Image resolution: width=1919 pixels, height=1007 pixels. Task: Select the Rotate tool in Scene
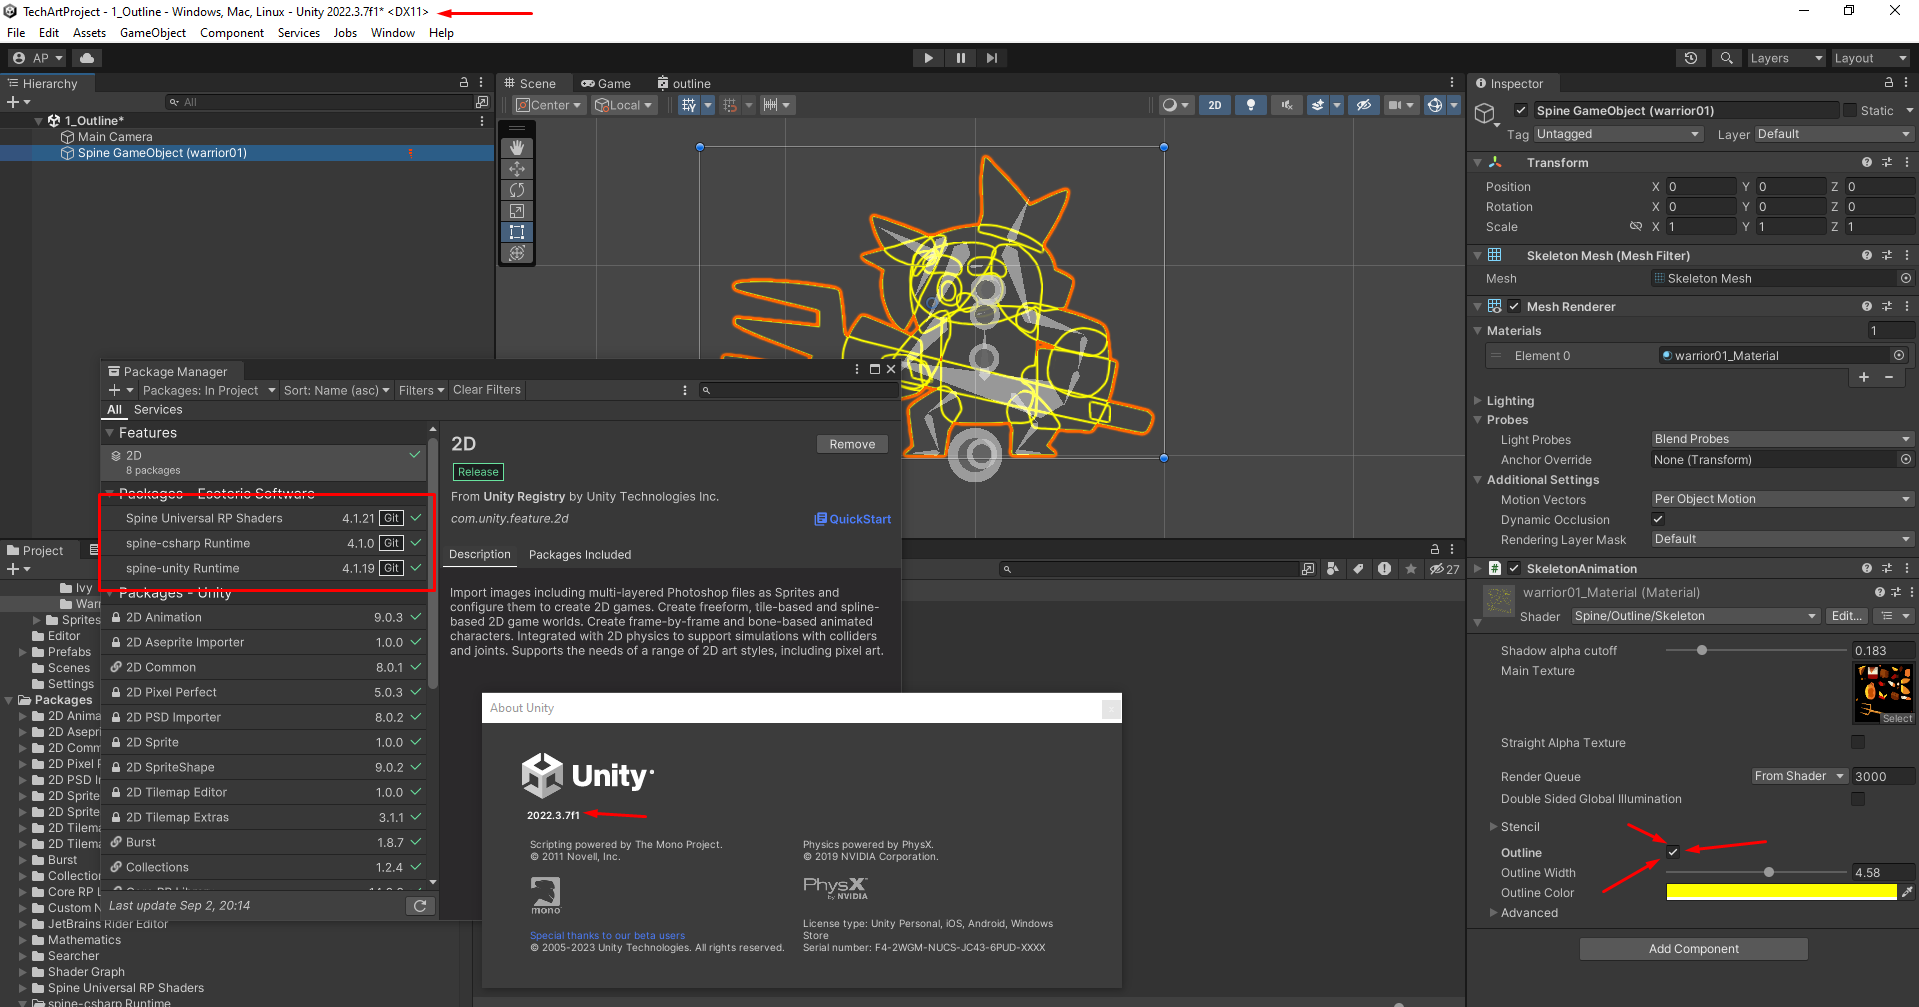517,190
